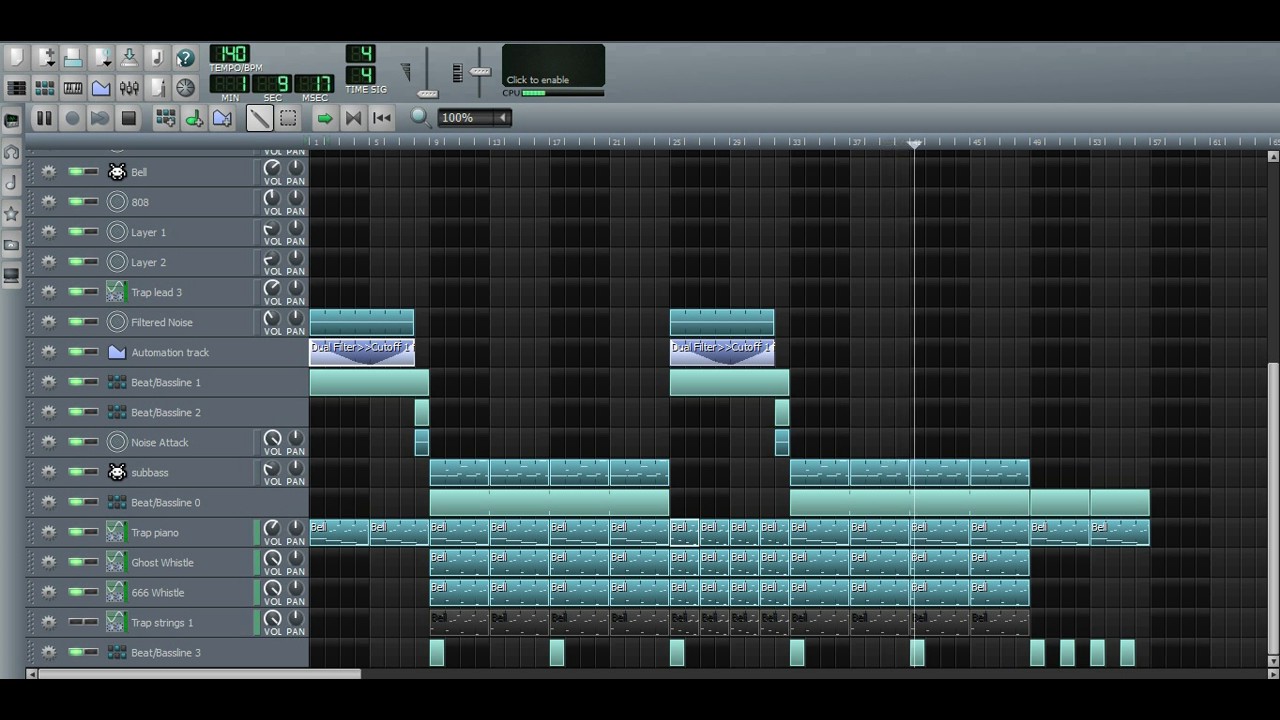Open My Computer sidebar tab

pos(12,276)
